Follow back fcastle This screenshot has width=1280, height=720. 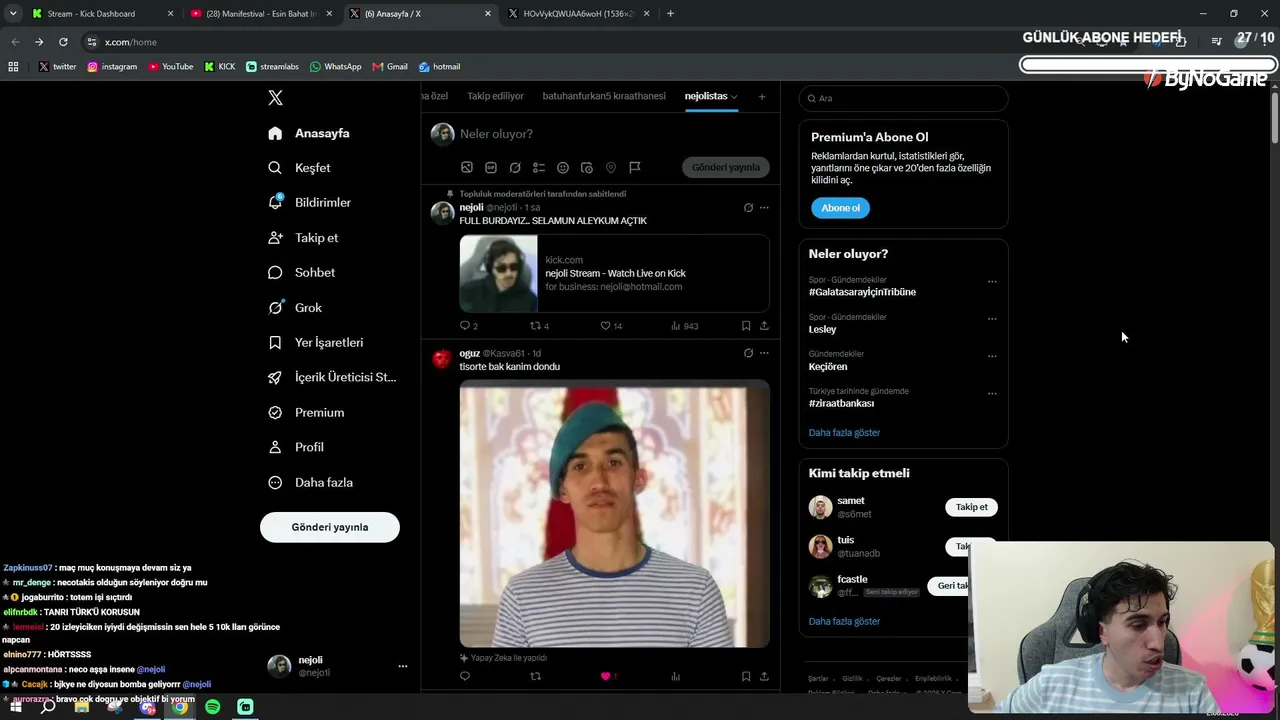pyautogui.click(x=950, y=586)
